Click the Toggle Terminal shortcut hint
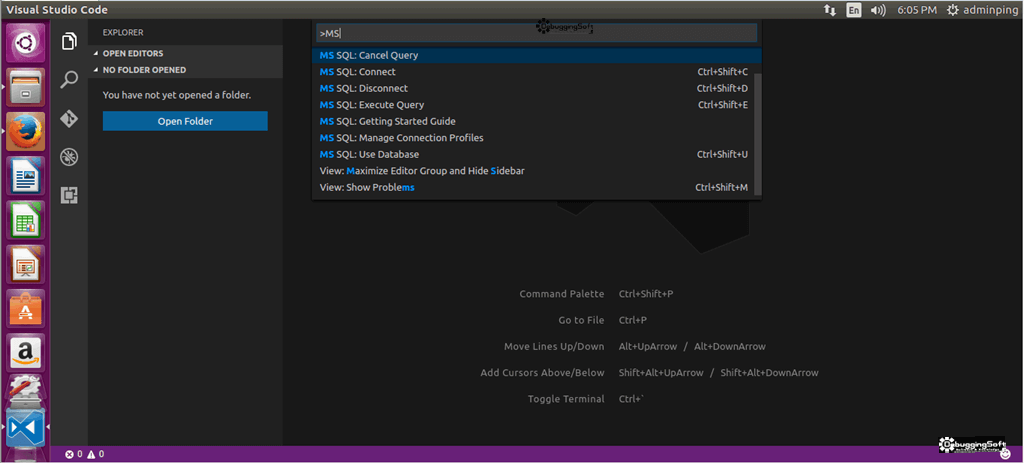 [586, 398]
